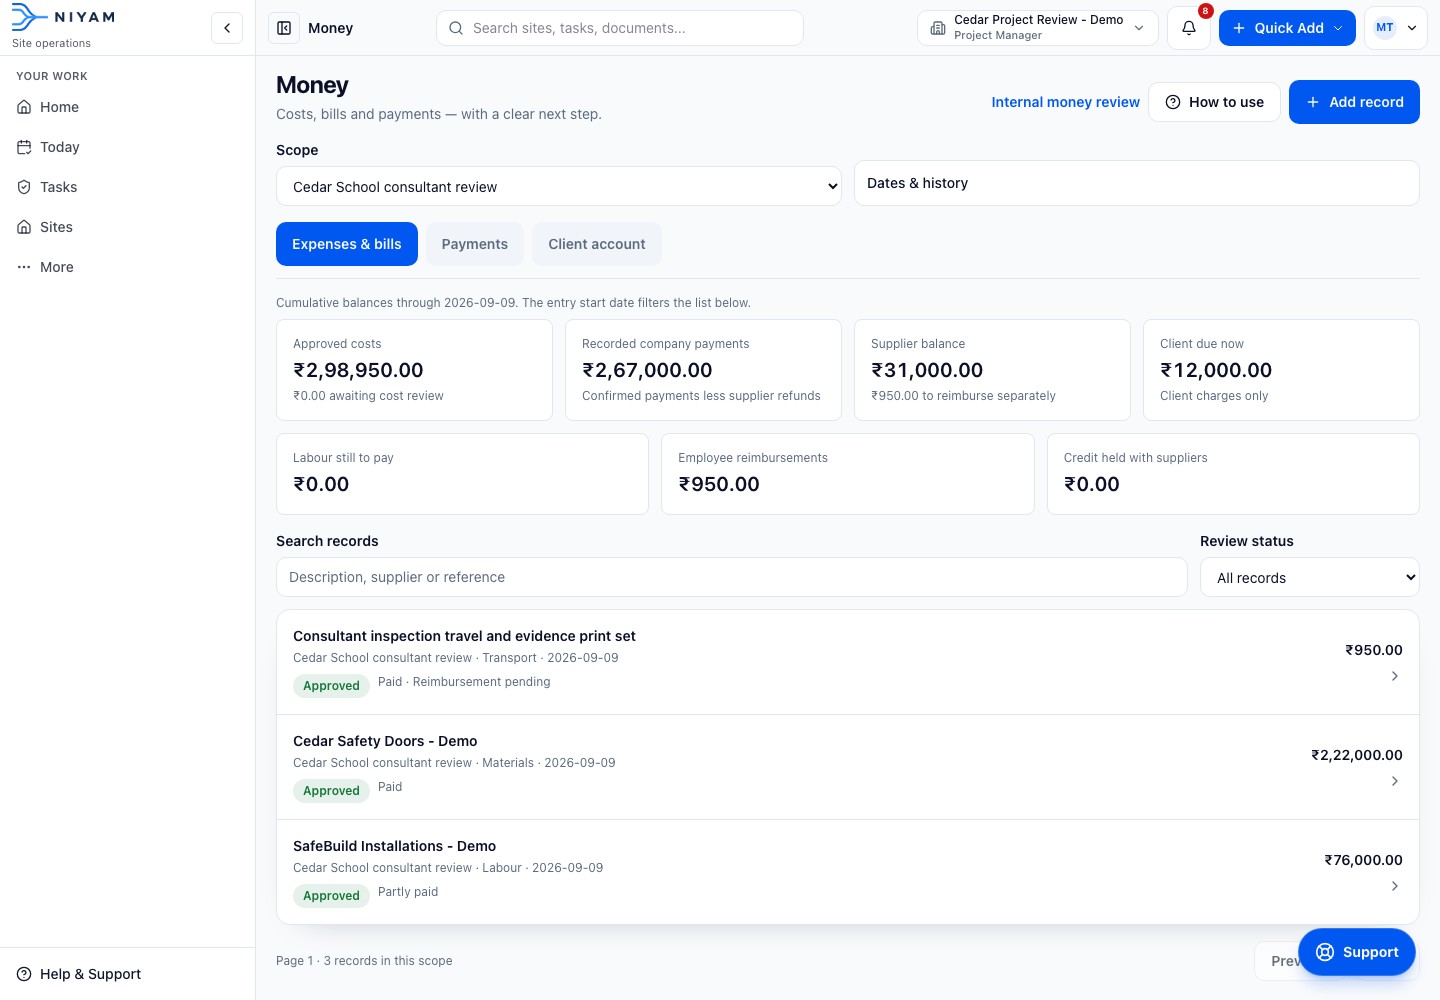Click the Supplier balance card
Screen dimensions: 1440x1000
(x=992, y=370)
